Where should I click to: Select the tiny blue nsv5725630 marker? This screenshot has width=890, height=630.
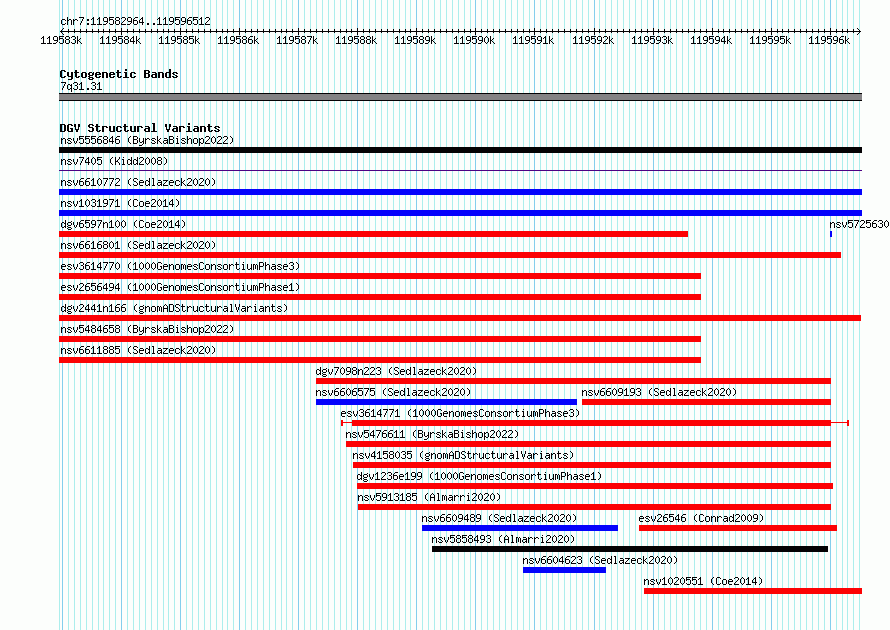(x=831, y=234)
